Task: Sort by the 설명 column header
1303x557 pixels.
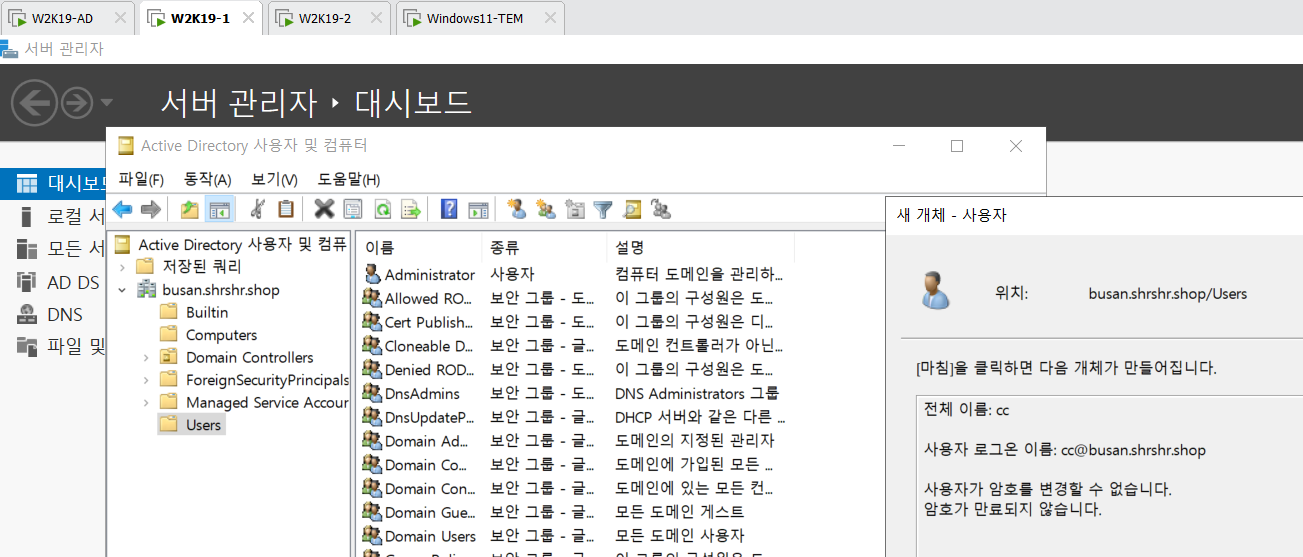Action: click(x=700, y=246)
